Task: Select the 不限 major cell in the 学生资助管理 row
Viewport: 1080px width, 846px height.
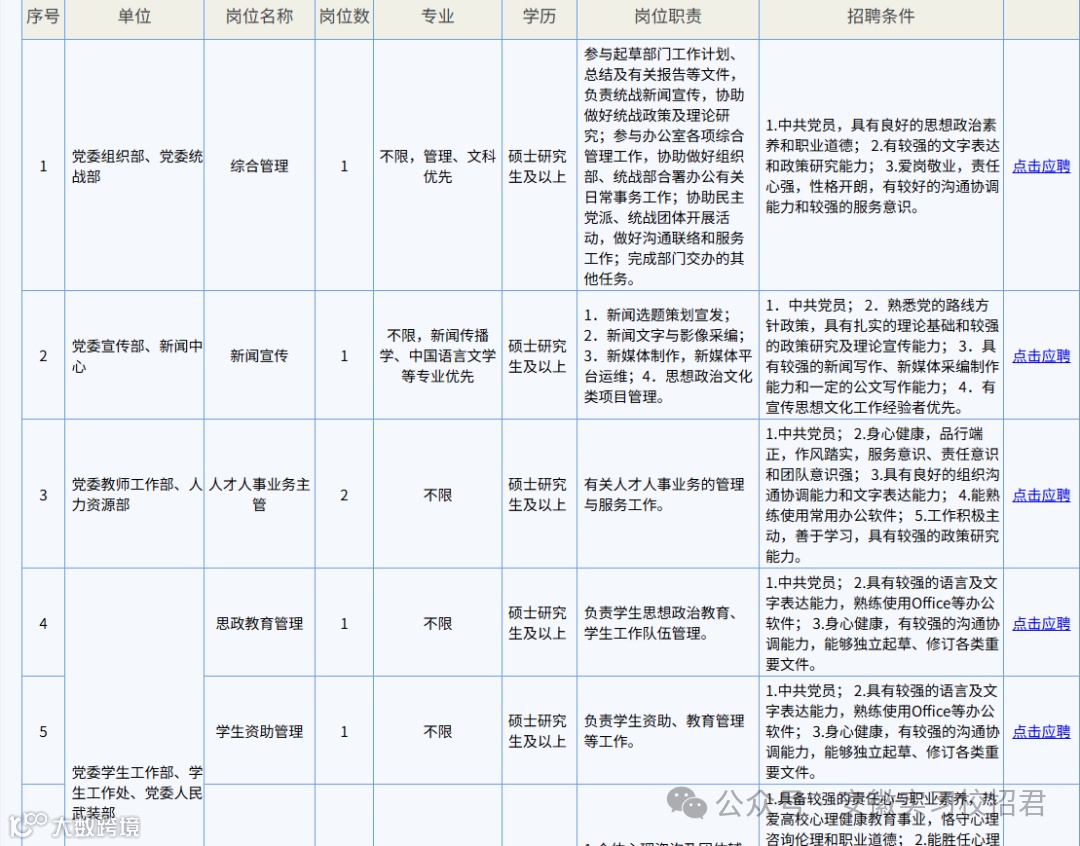Action: pos(437,732)
